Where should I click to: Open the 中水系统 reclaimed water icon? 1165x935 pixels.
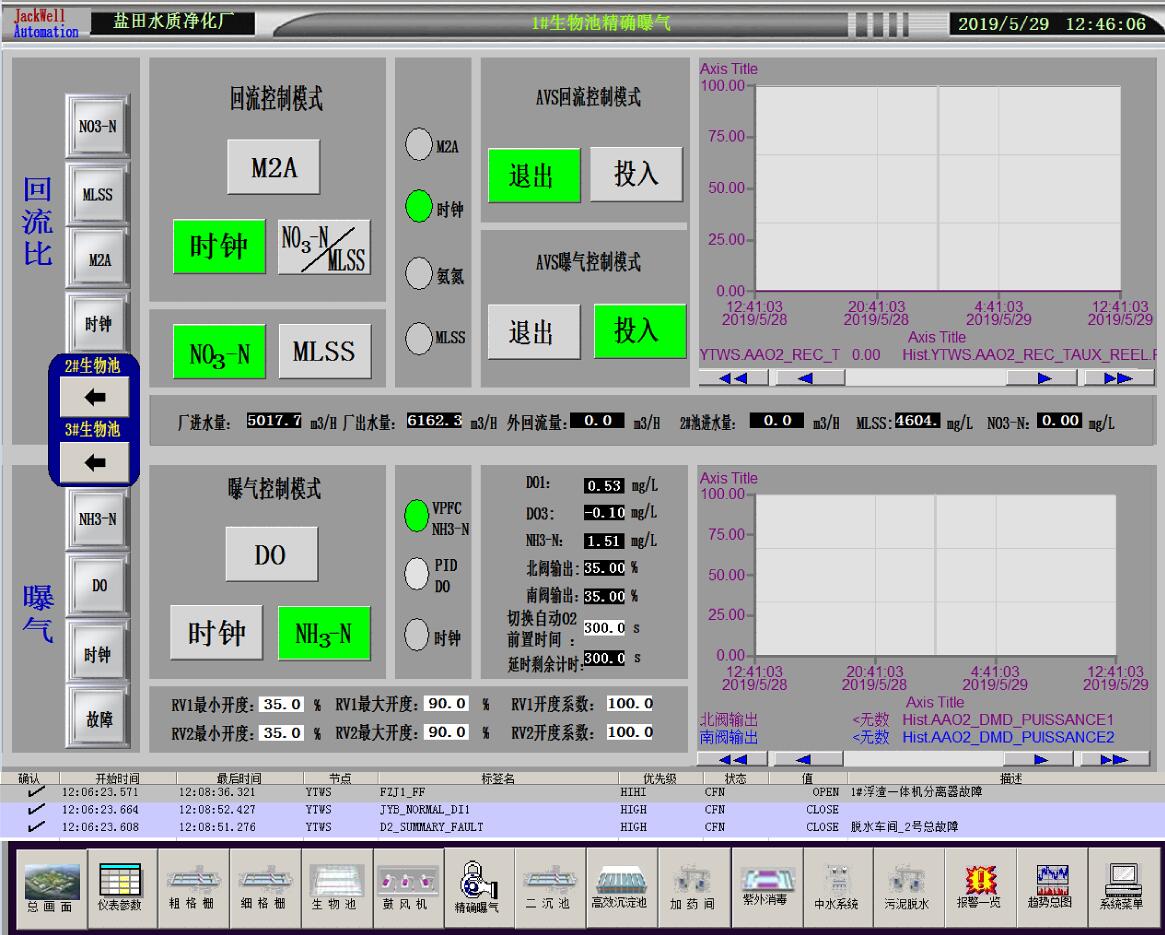click(x=836, y=889)
